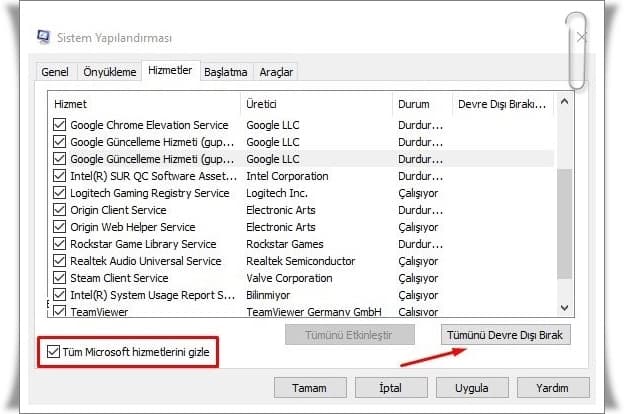Switch to the Araçlar tab
This screenshot has width=624, height=414.
276,72
